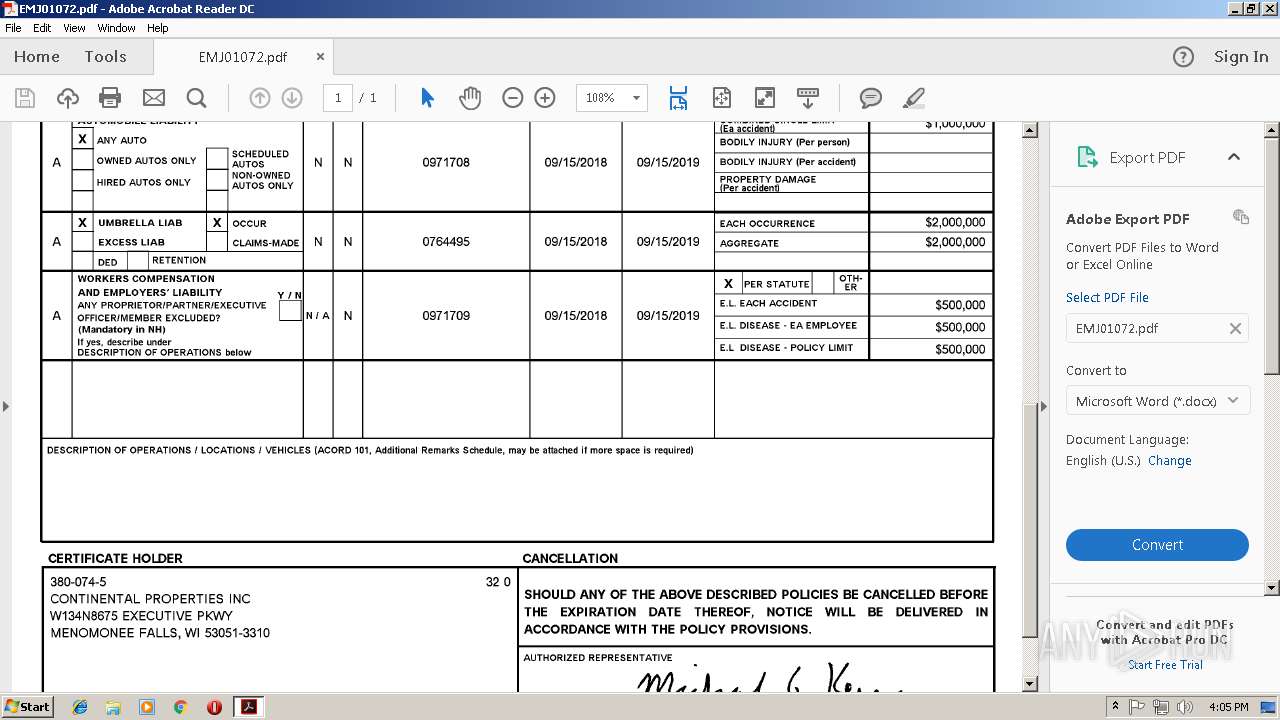The image size is (1280, 720).
Task: Add a comment with bubble icon
Action: [x=871, y=98]
